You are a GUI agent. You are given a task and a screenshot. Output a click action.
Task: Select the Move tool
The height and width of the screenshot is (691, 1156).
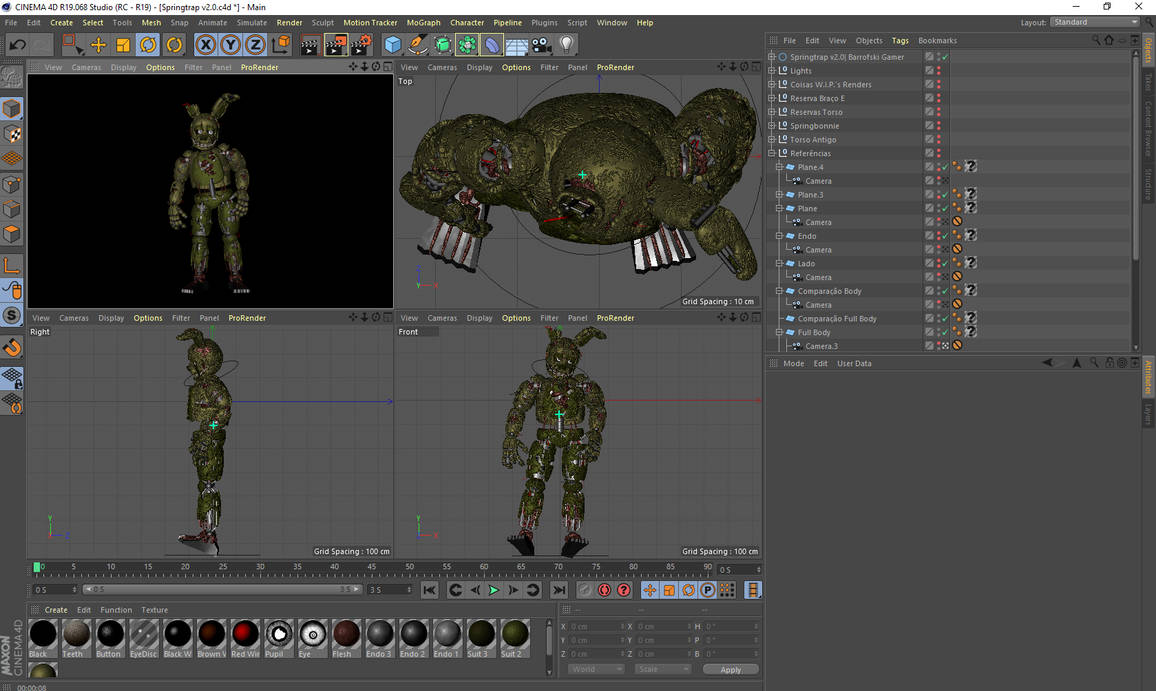coord(98,45)
